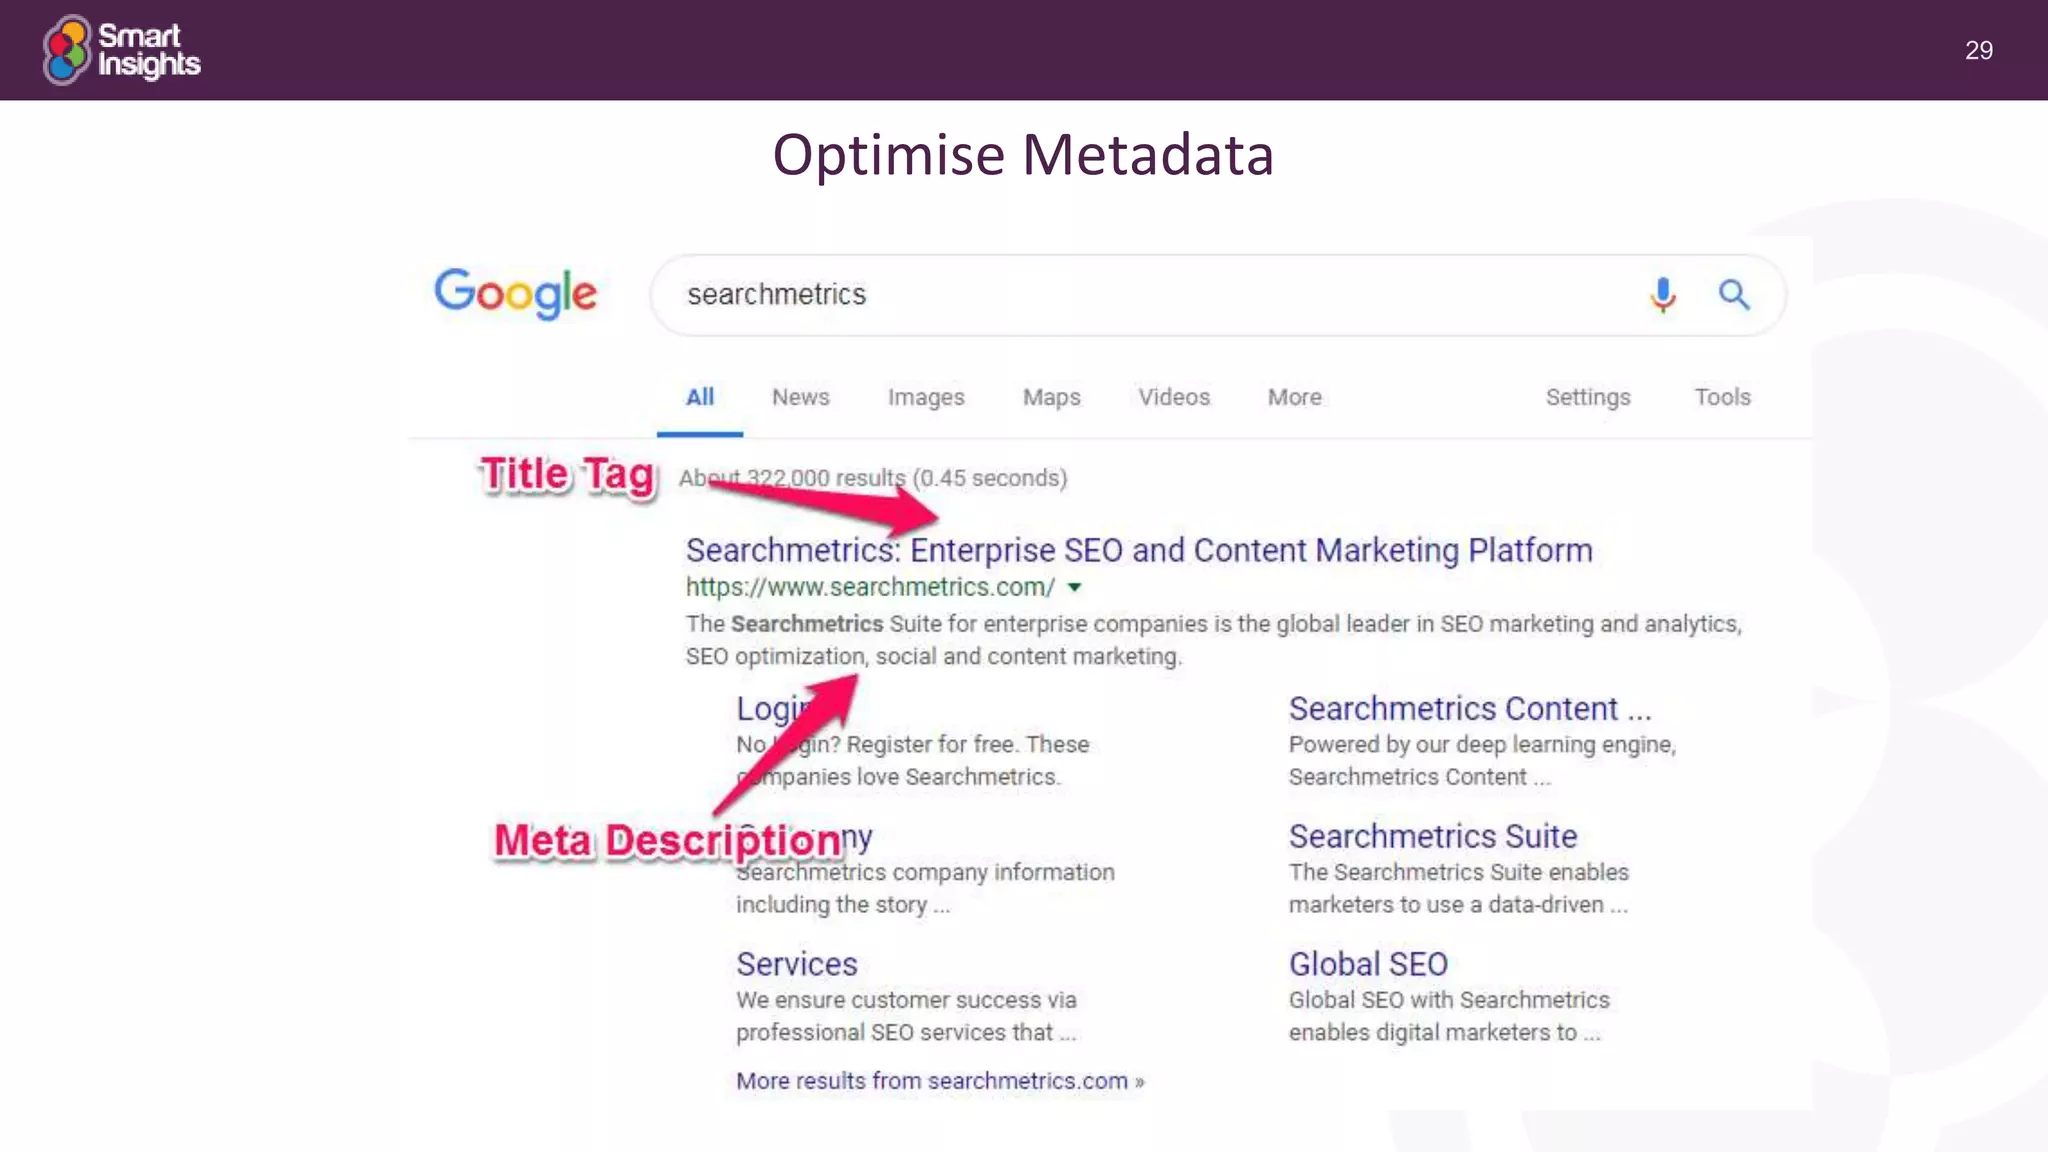This screenshot has height=1152, width=2048.
Task: Switch to the News tab
Action: pyautogui.click(x=800, y=397)
